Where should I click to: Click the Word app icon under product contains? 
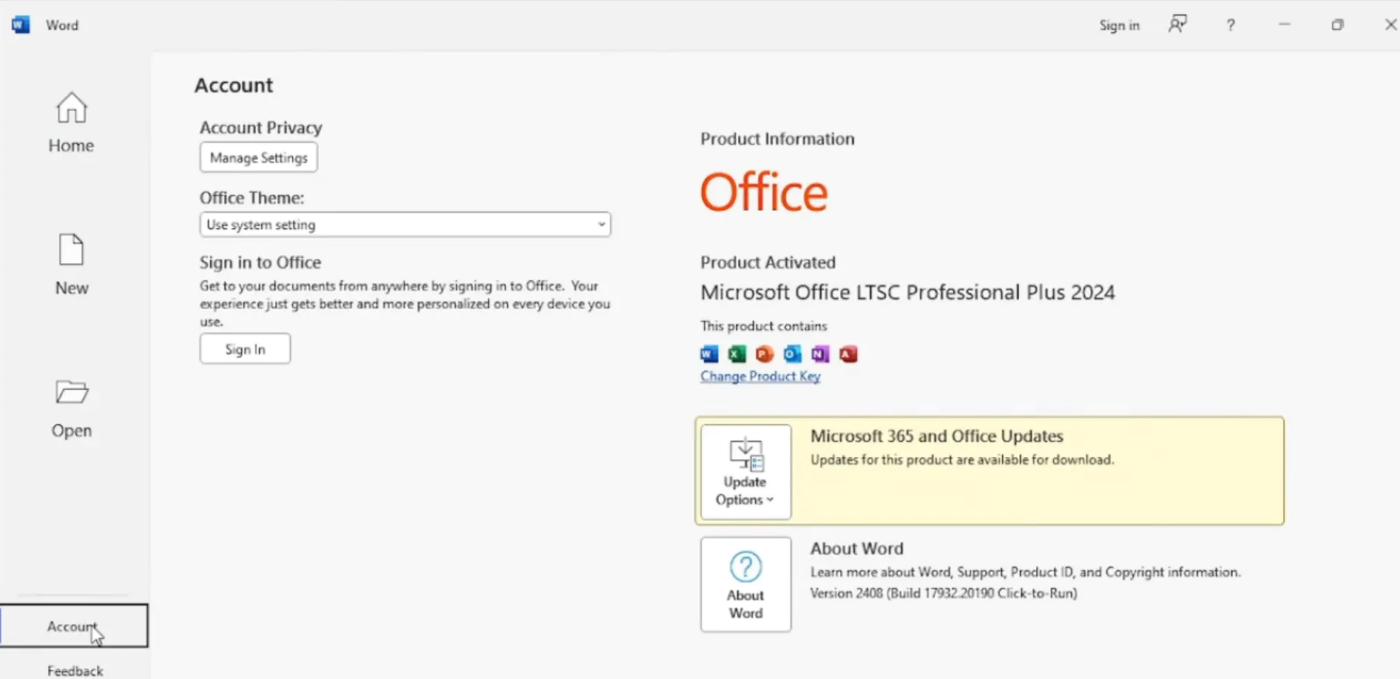[x=709, y=354]
